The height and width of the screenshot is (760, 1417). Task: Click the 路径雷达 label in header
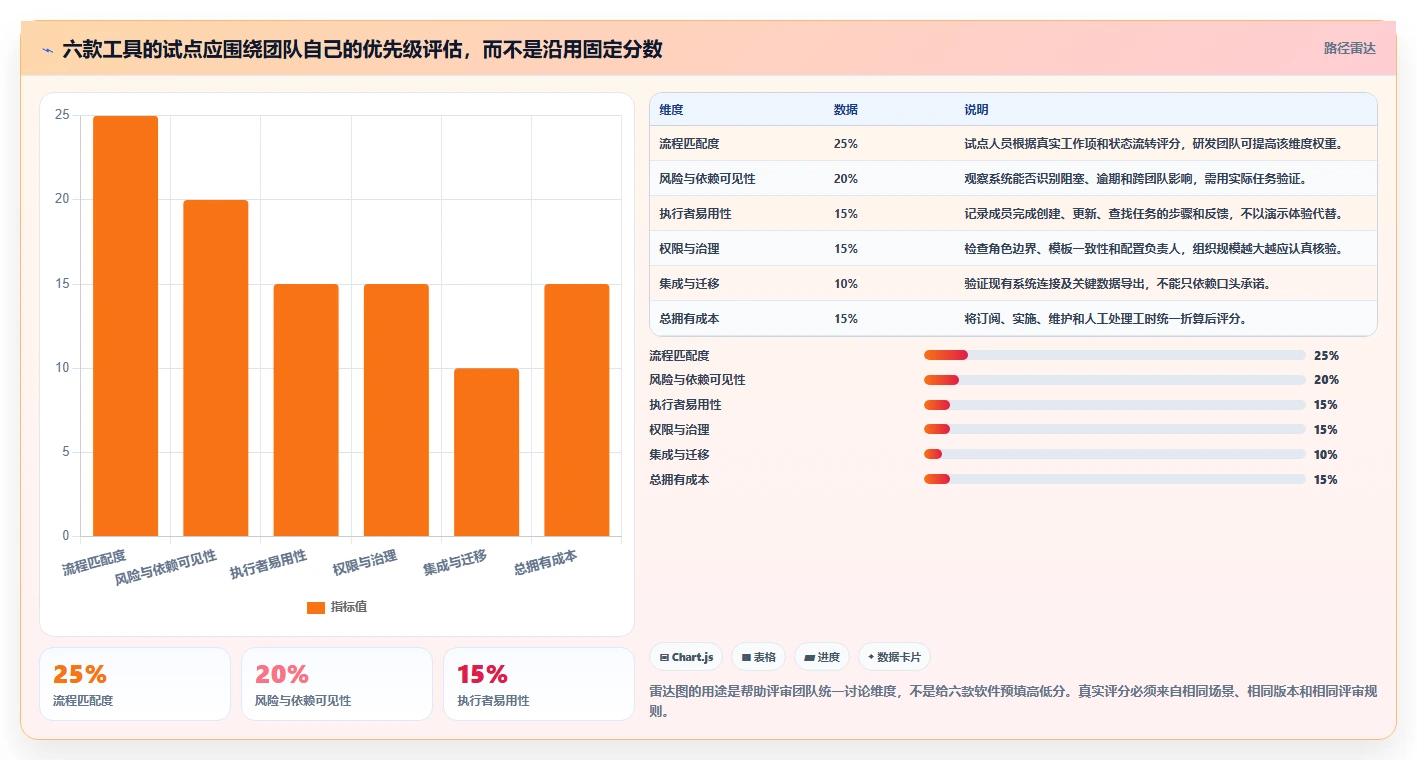1349,48
